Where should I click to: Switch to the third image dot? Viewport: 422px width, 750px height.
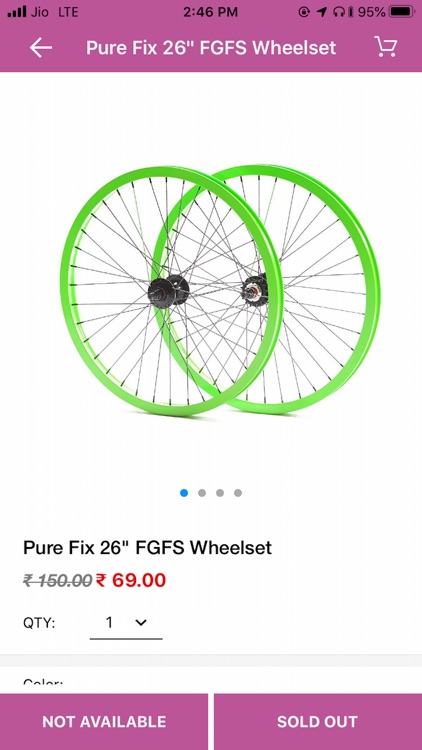pos(220,493)
